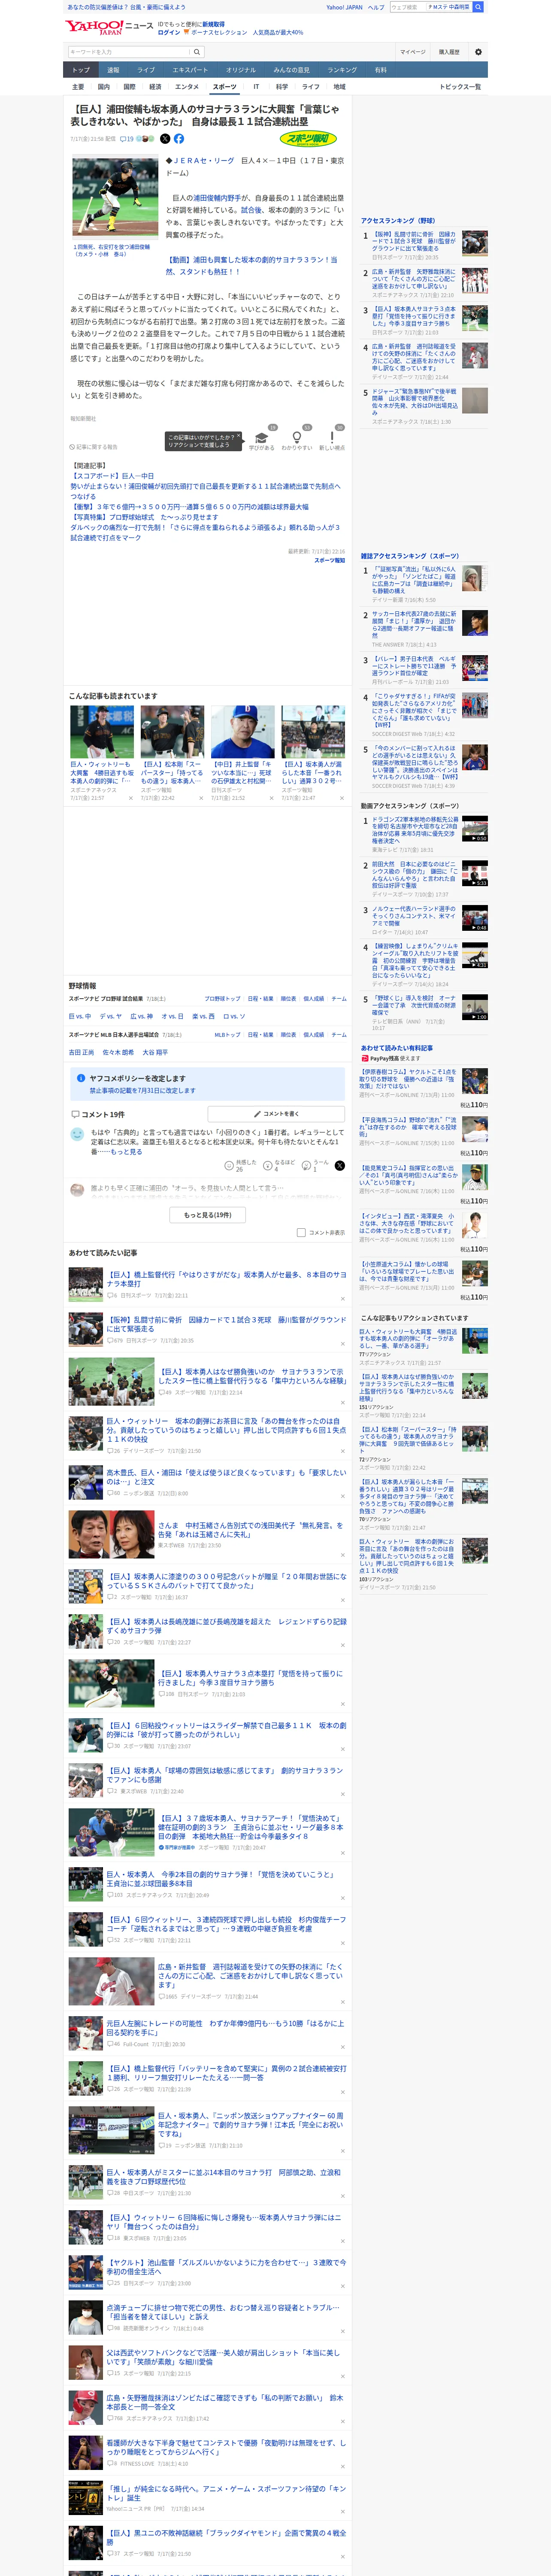Click the プロ野球トップ link

tap(222, 999)
